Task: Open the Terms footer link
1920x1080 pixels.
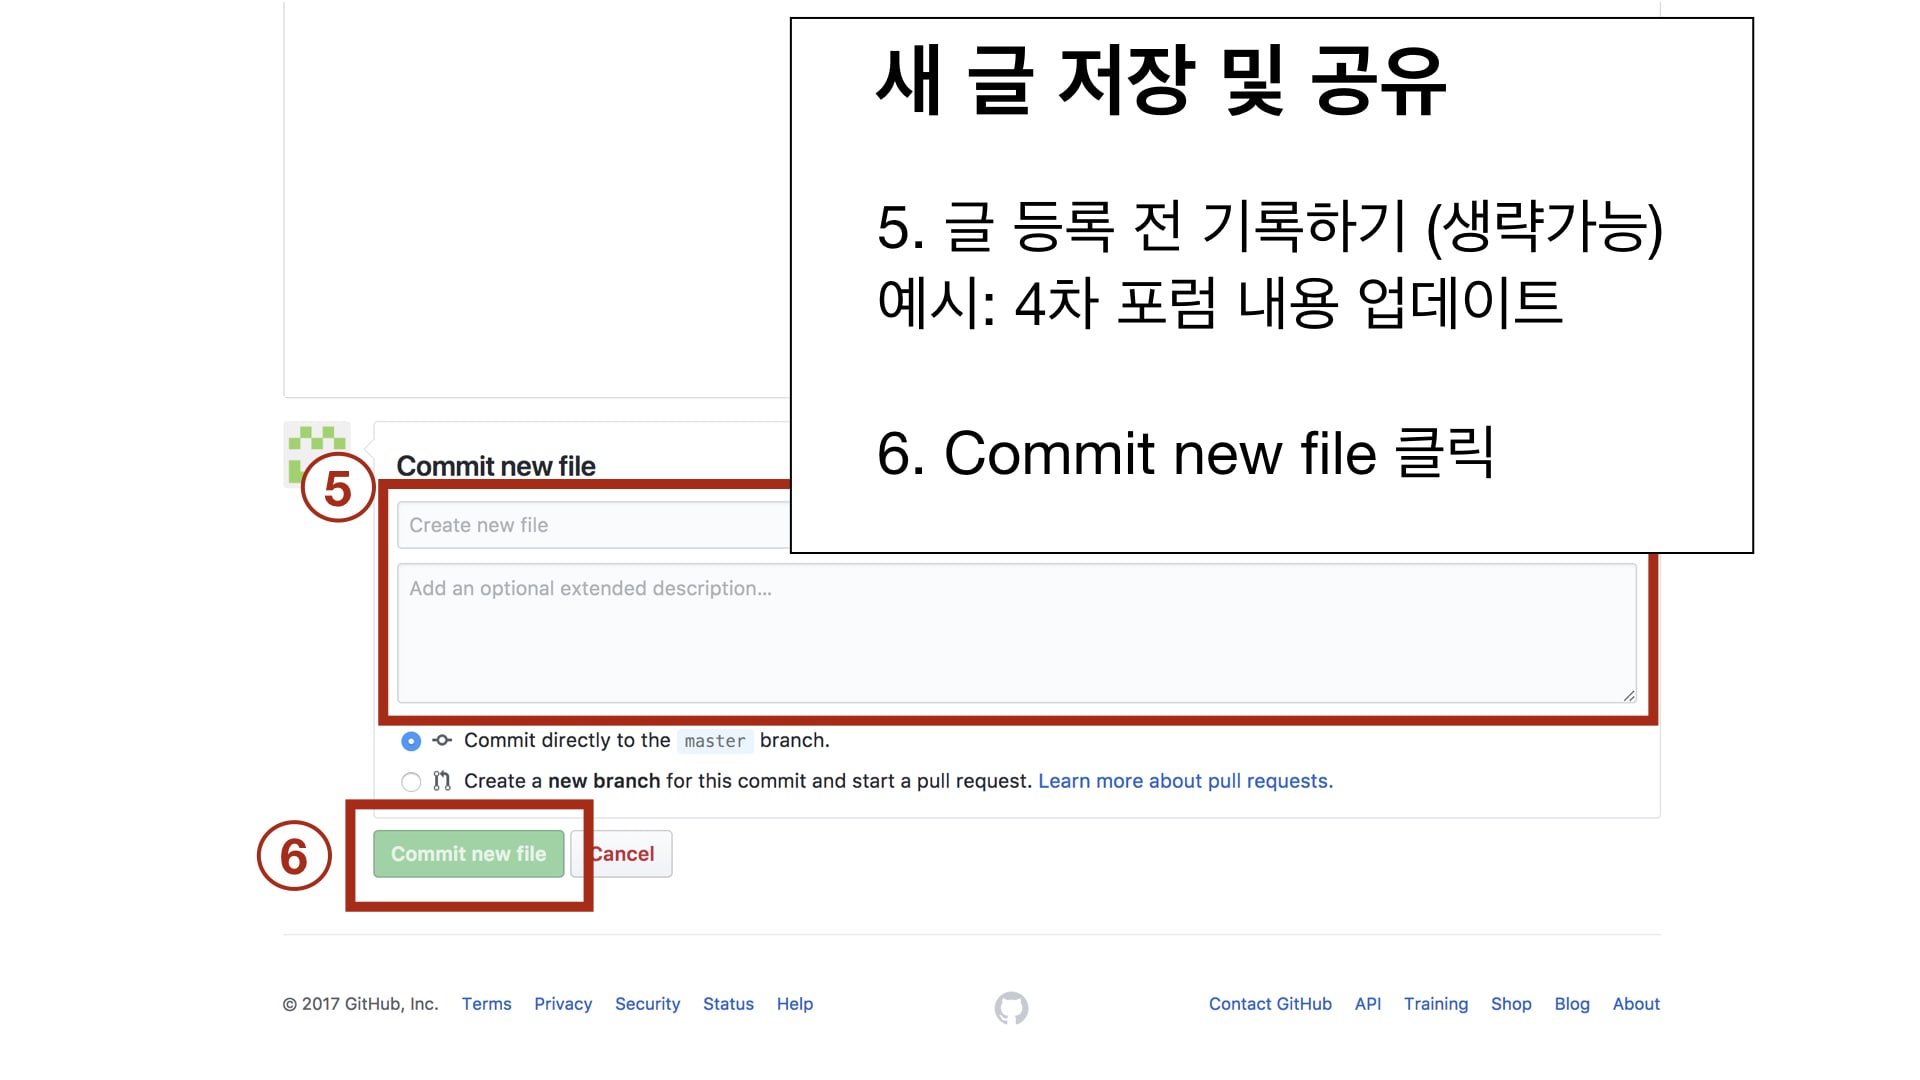Action: [486, 1004]
